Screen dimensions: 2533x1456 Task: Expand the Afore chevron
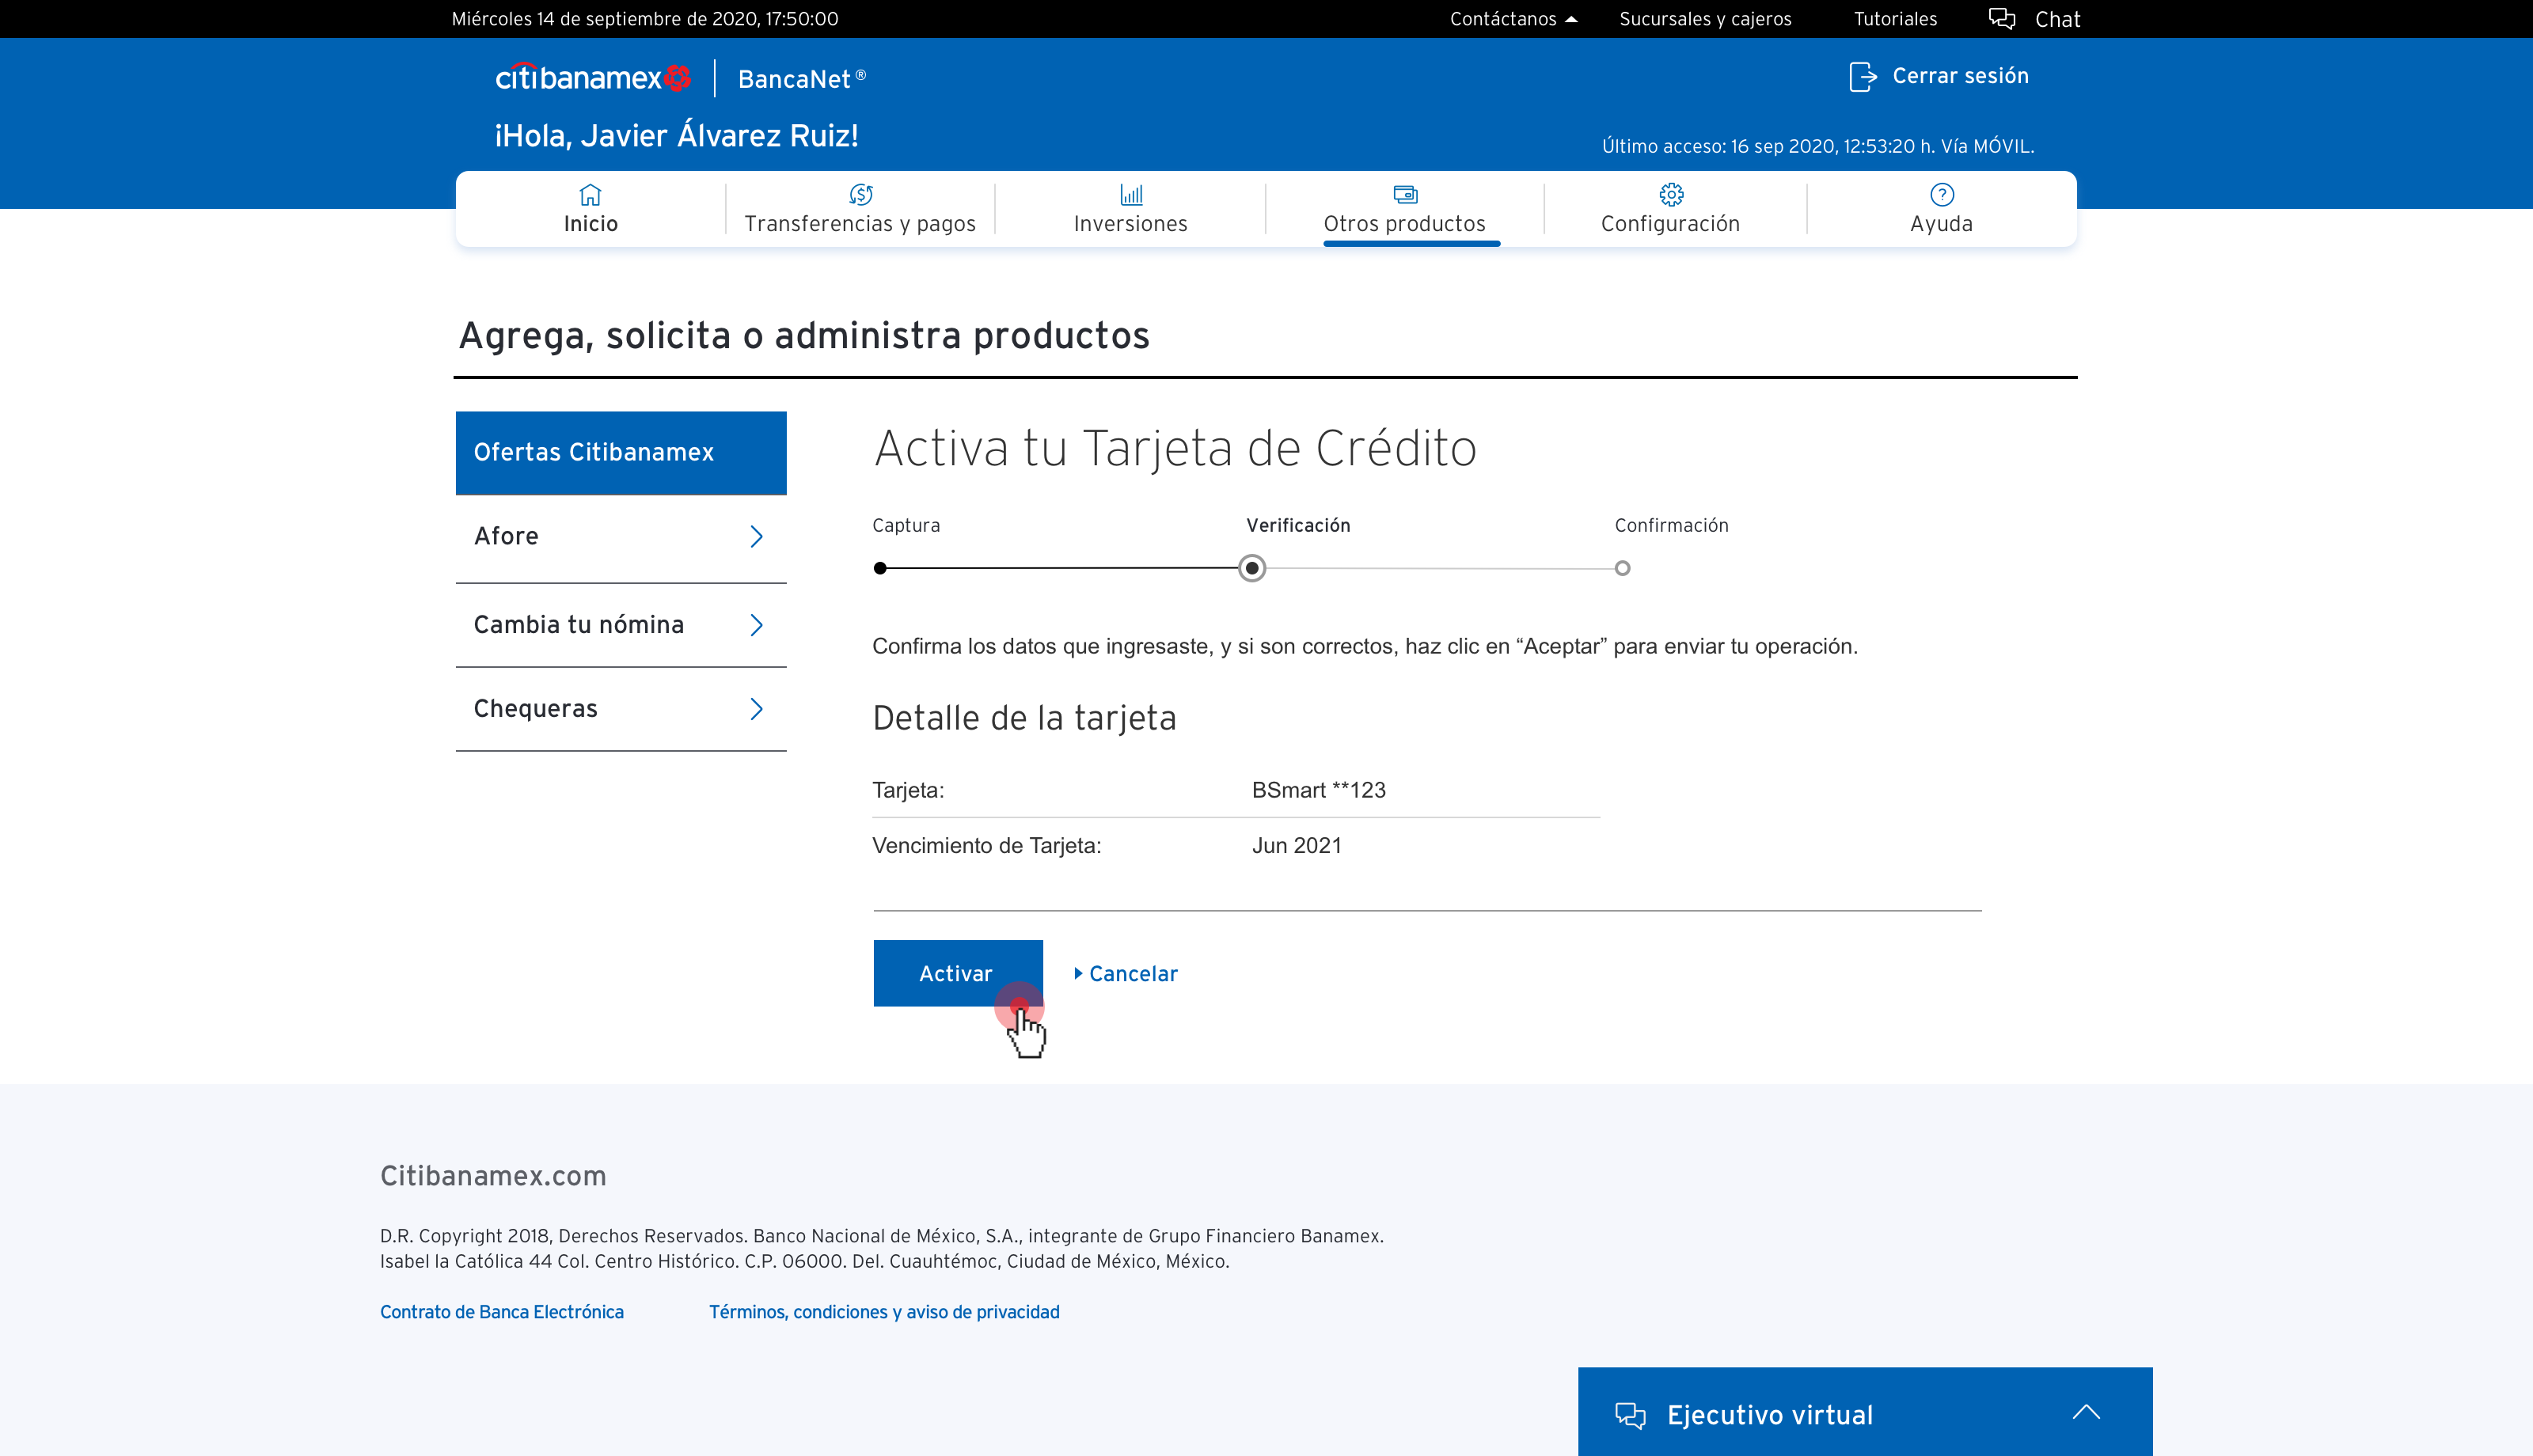tap(756, 537)
